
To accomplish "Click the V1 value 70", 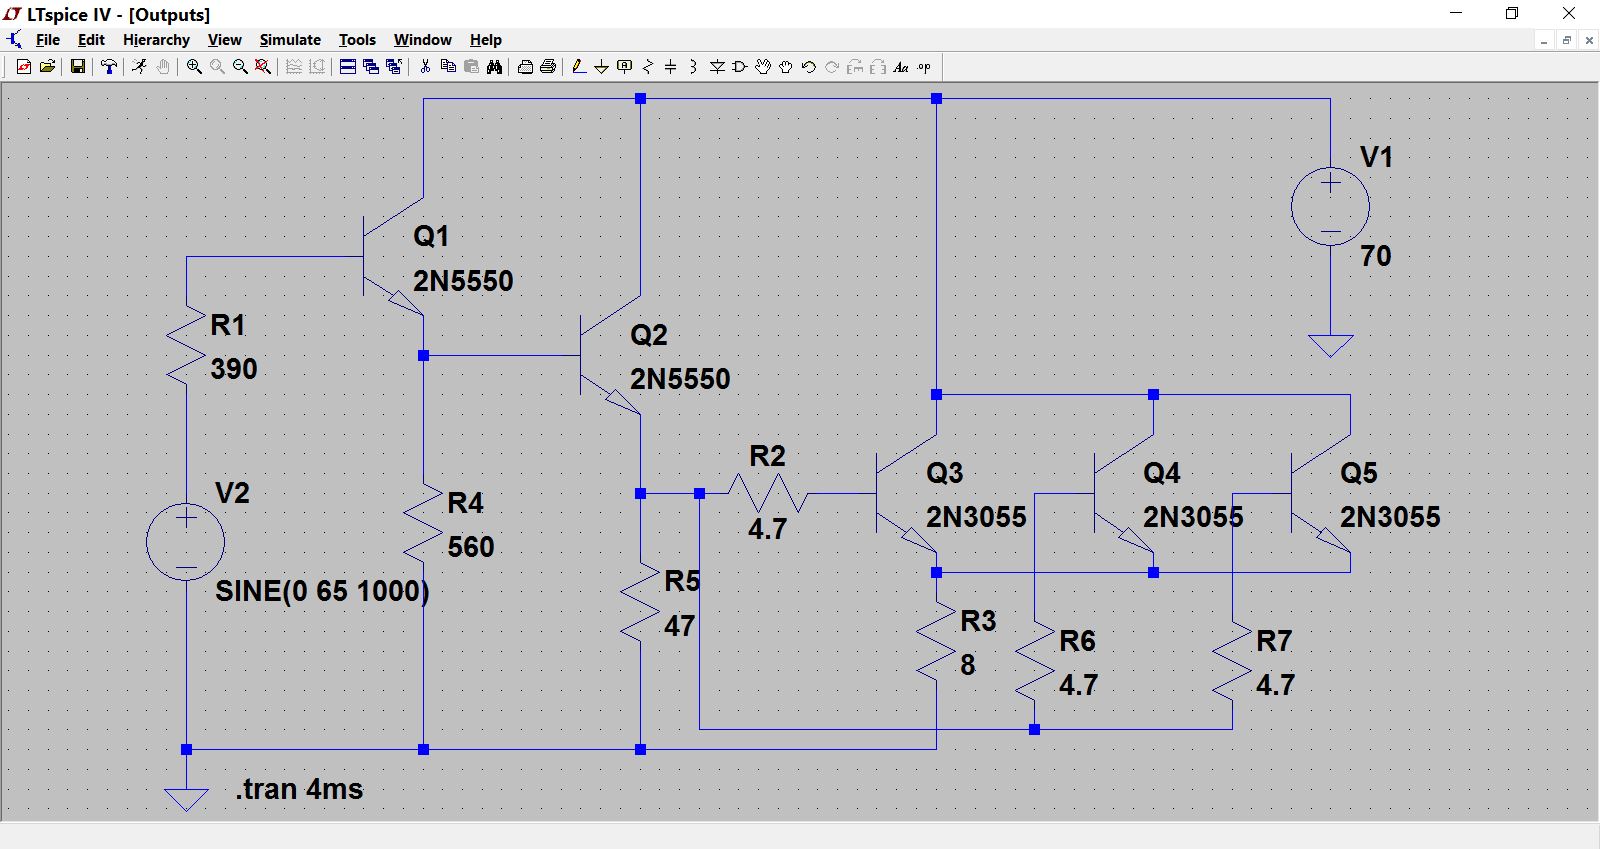I will [x=1376, y=256].
